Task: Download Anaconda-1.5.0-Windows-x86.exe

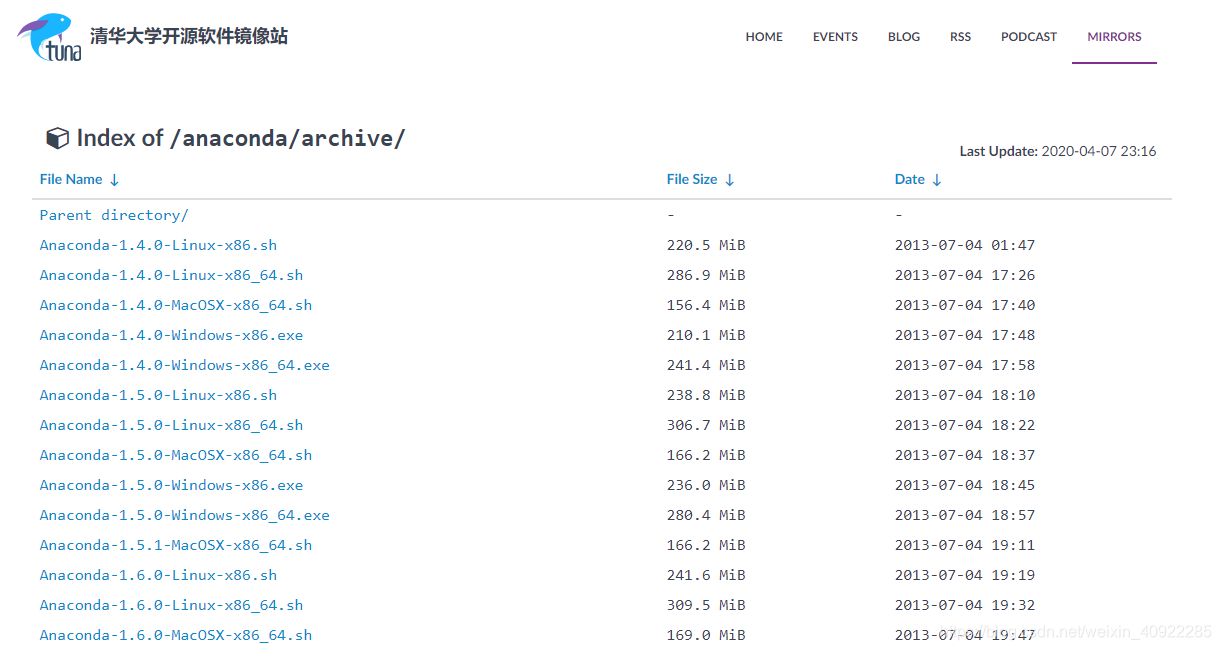Action: pos(171,485)
